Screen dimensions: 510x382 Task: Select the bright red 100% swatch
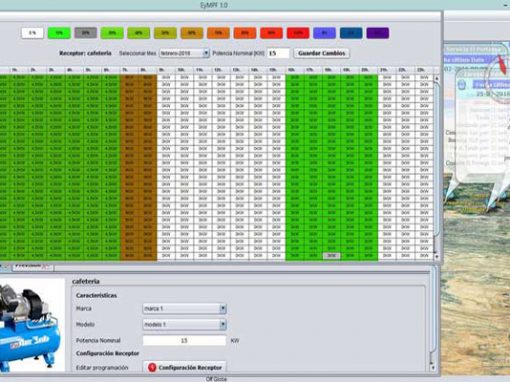298,33
